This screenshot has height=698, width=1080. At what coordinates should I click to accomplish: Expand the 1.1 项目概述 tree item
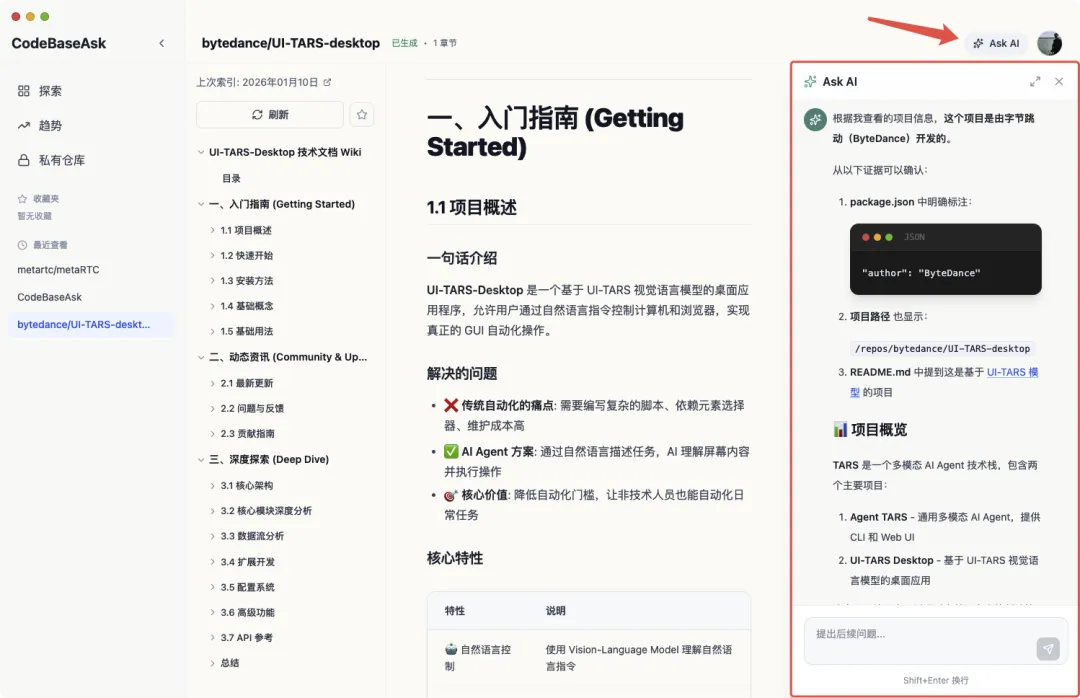tap(212, 230)
